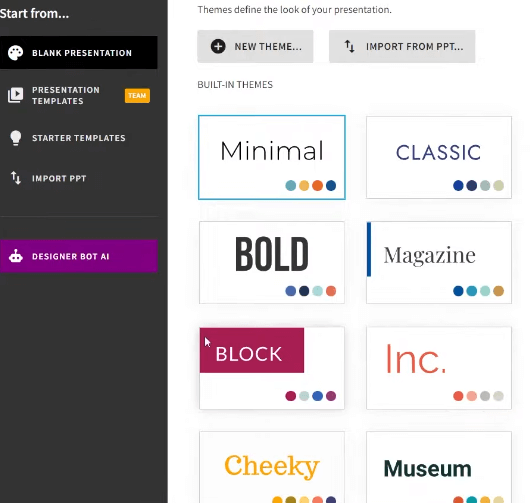This screenshot has width=530, height=503.
Task: Choose the Museum theme card
Action: click(439, 467)
